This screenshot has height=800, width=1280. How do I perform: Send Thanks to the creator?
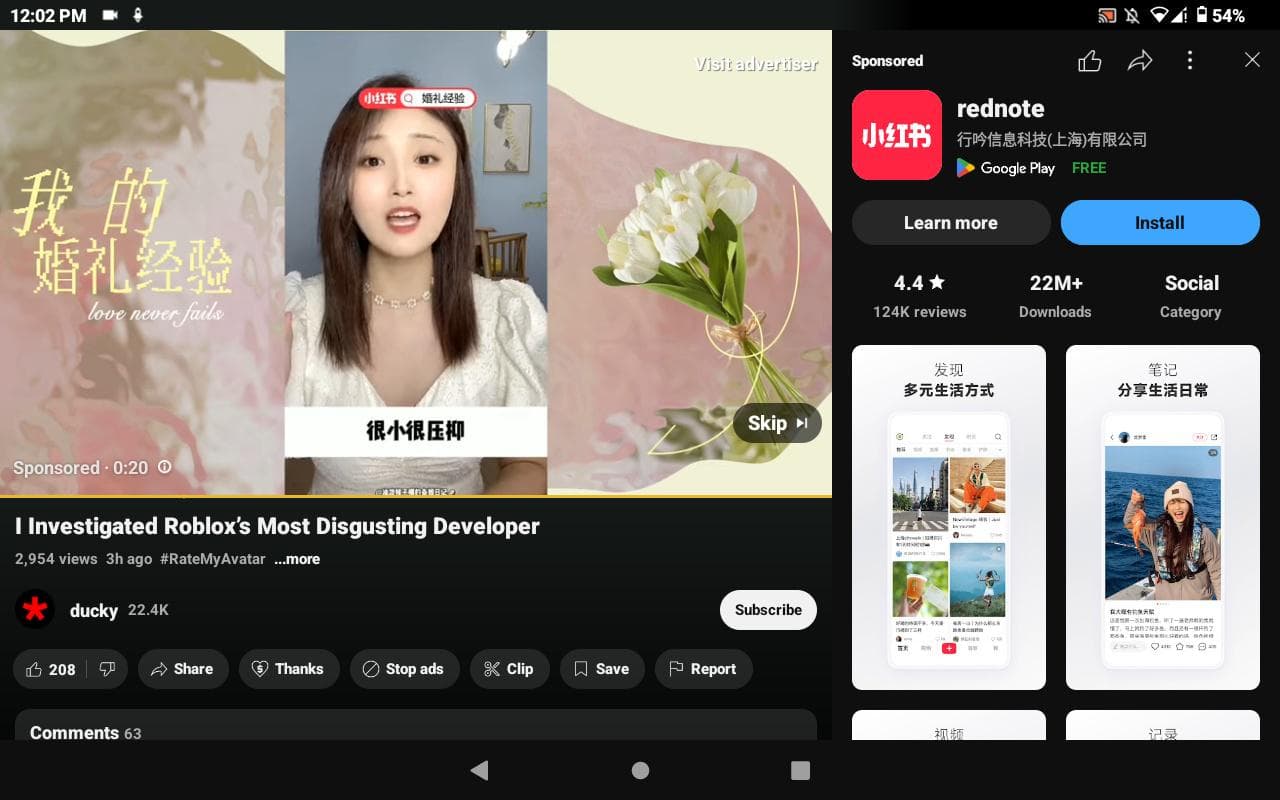coord(289,669)
